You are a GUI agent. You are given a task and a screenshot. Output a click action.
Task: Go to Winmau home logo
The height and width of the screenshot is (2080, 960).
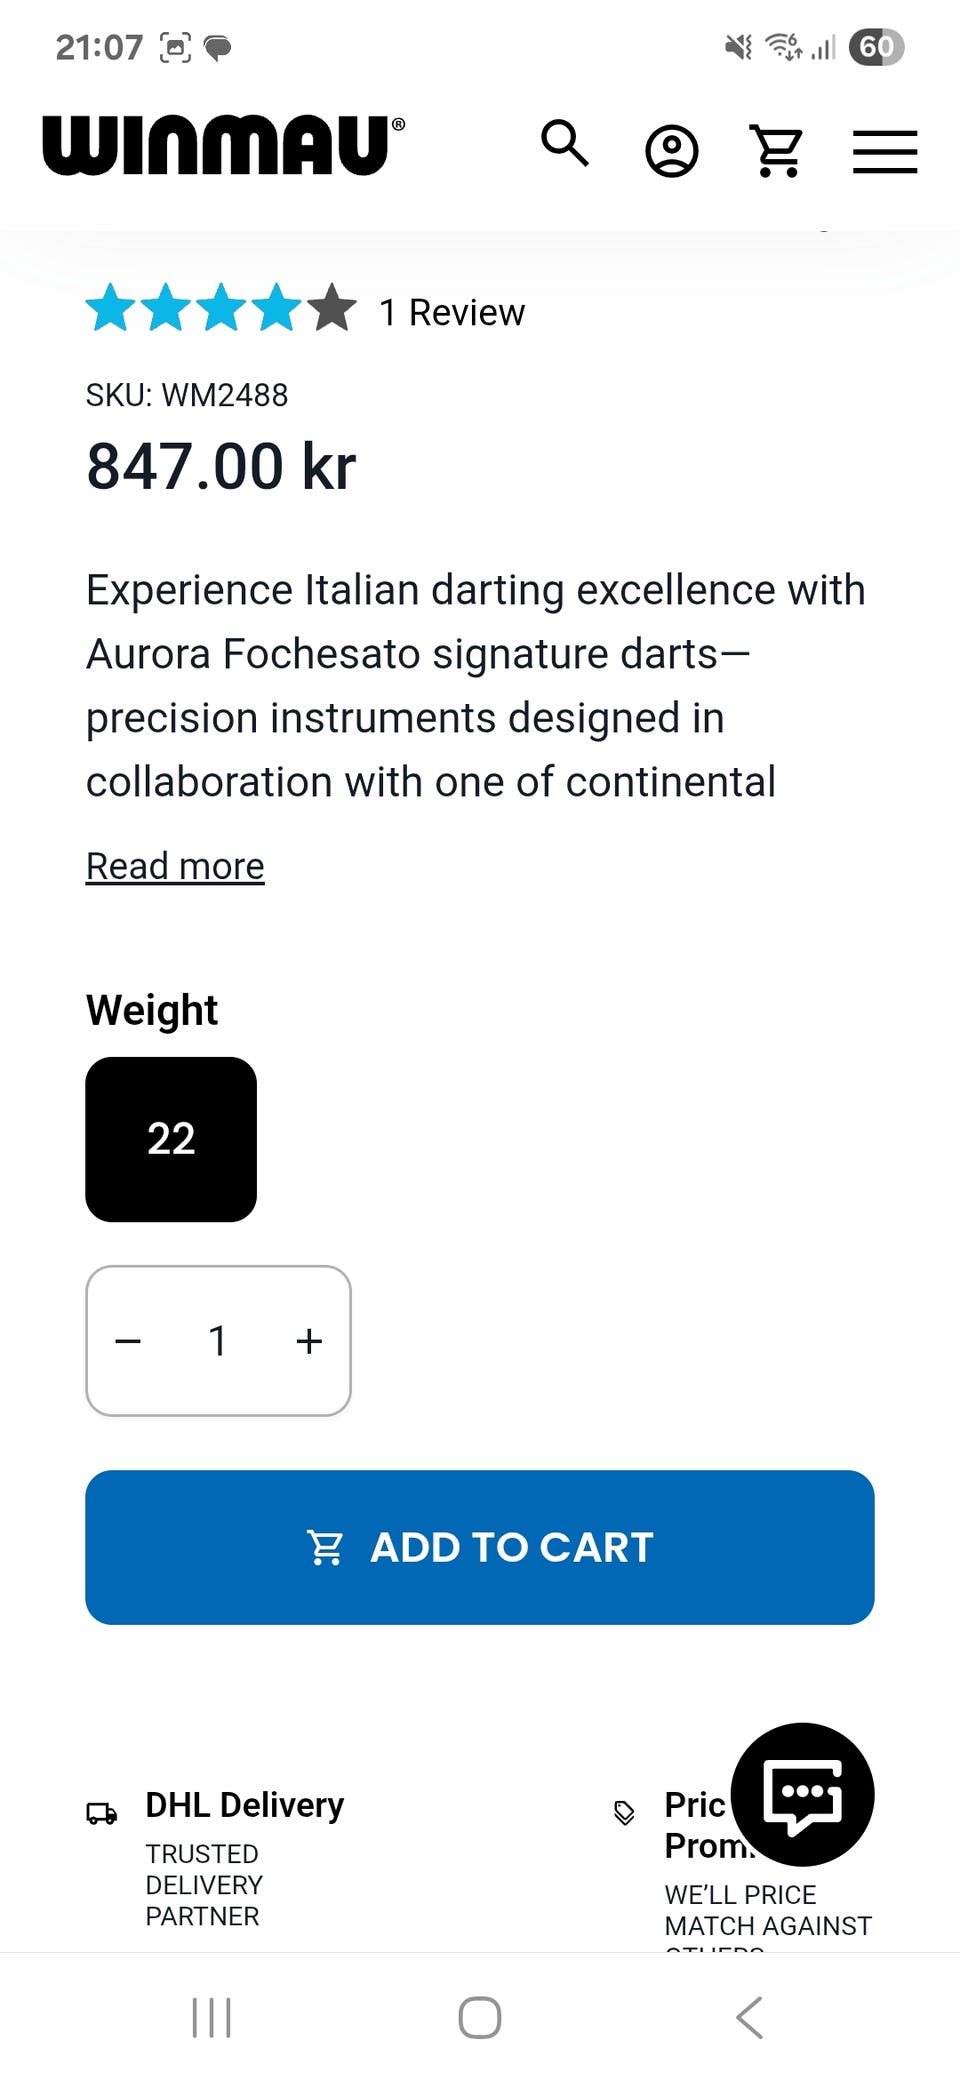click(x=224, y=146)
